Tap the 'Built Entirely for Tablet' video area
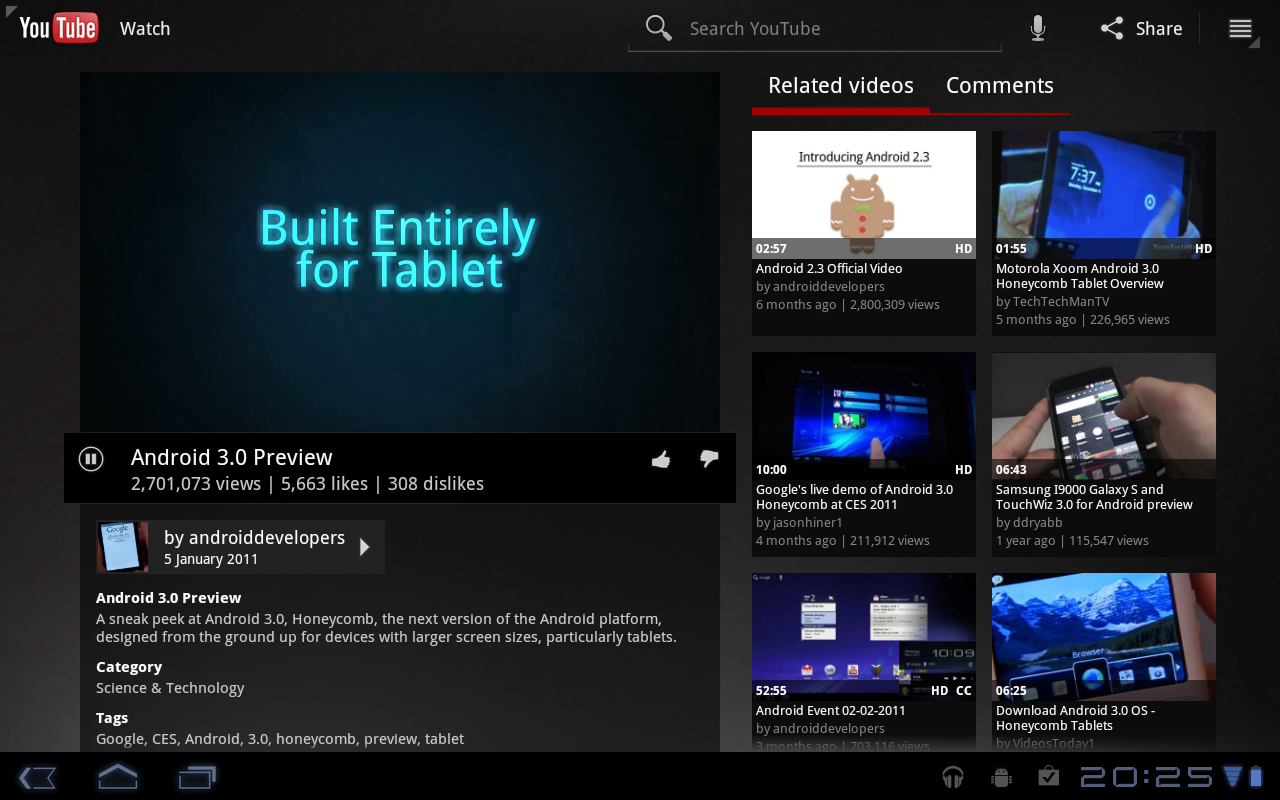Image resolution: width=1280 pixels, height=800 pixels. coord(400,252)
